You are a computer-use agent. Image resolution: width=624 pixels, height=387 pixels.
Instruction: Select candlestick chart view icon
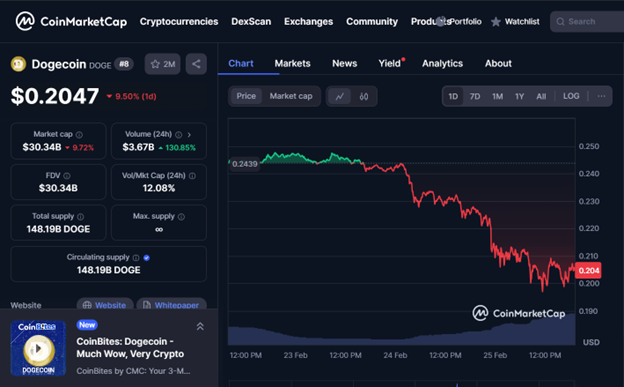pyautogui.click(x=364, y=96)
